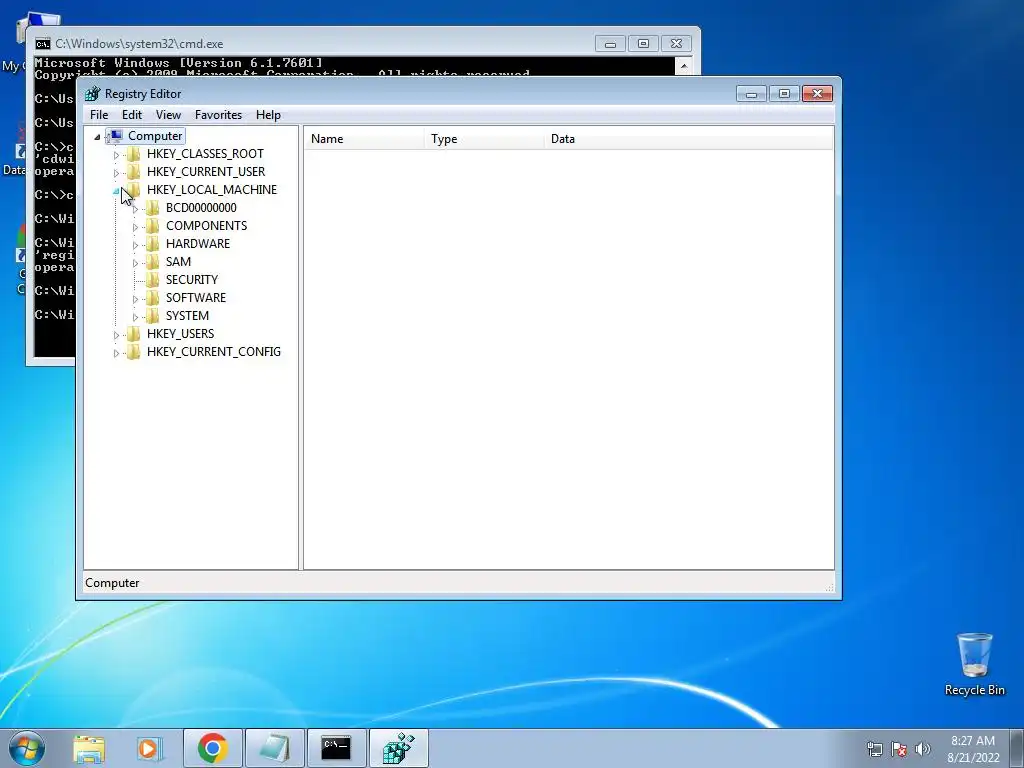Click the Show desktop button

(x=1017, y=748)
